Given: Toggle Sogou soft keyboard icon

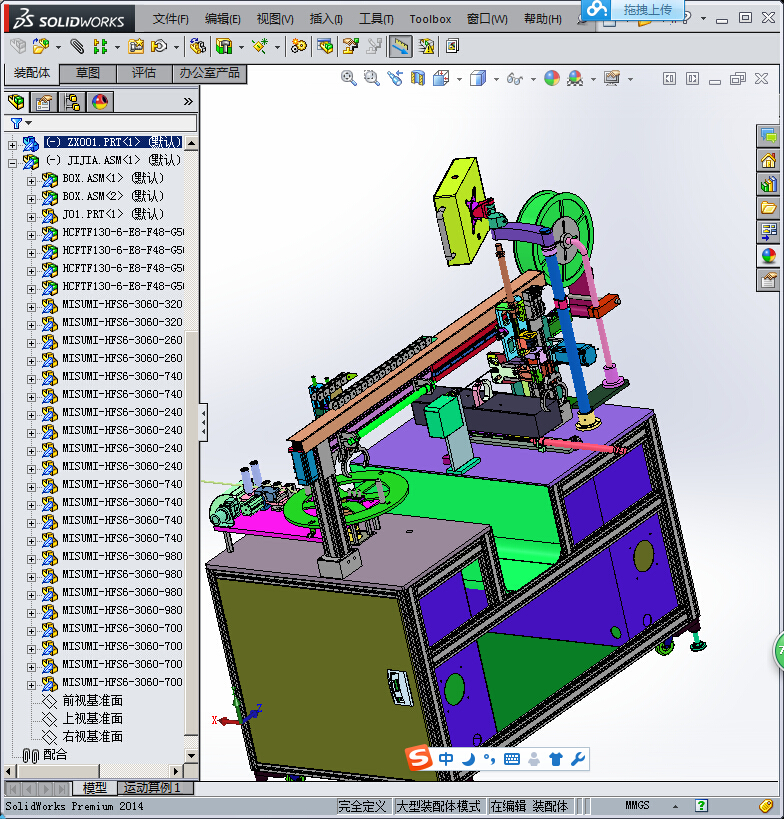Looking at the screenshot, I should pyautogui.click(x=512, y=759).
